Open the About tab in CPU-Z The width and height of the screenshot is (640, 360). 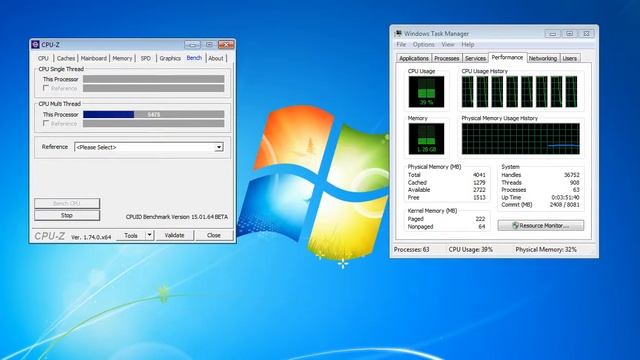(x=216, y=58)
